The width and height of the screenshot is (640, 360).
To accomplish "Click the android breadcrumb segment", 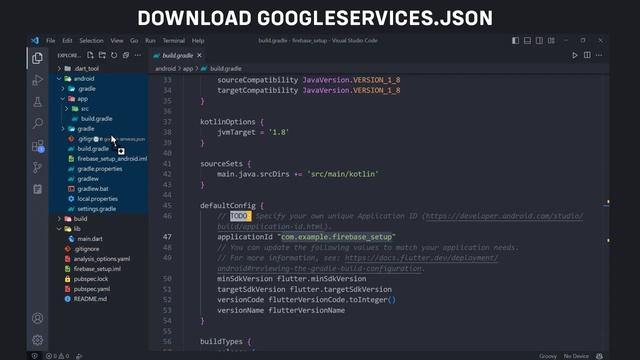I will pyautogui.click(x=165, y=69).
